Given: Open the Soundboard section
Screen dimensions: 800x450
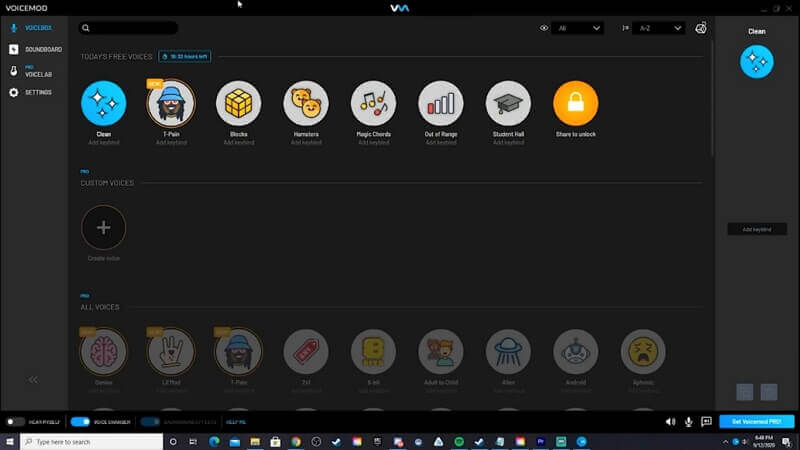Looking at the screenshot, I should 35,49.
